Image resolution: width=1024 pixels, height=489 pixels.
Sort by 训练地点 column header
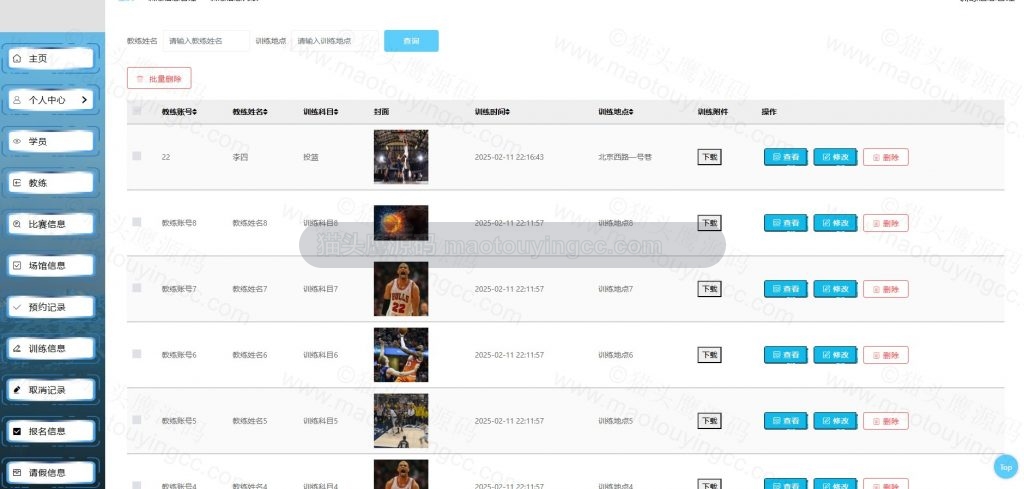pos(616,112)
